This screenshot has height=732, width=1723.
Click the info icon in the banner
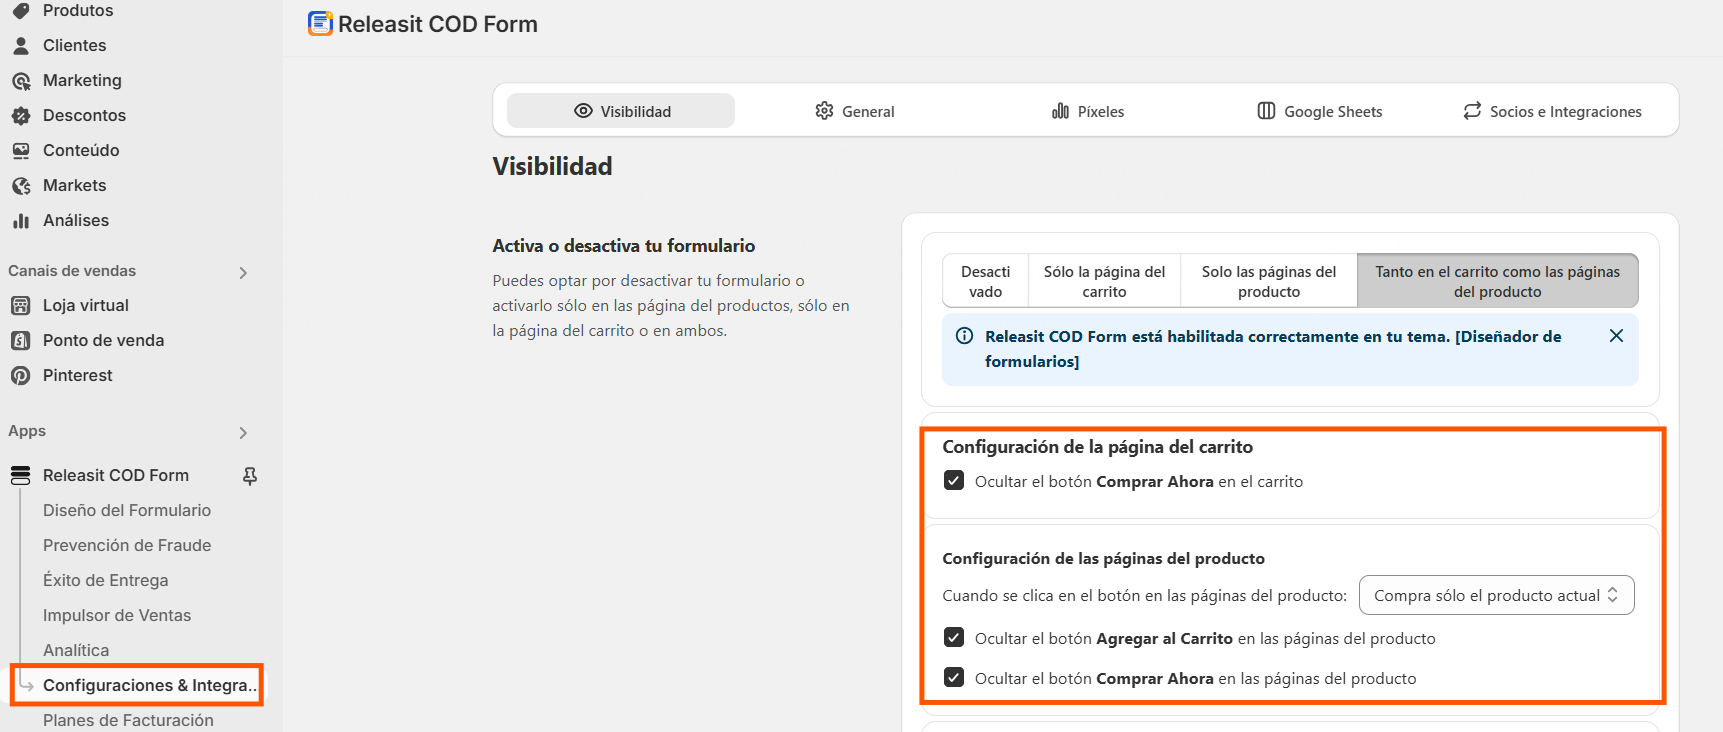[x=964, y=336]
